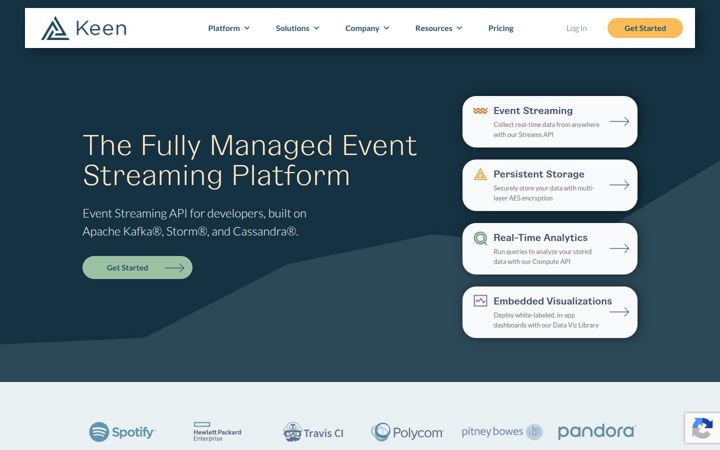Click the Embedded Visualizations chart icon
This screenshot has width=720, height=450.
point(480,301)
